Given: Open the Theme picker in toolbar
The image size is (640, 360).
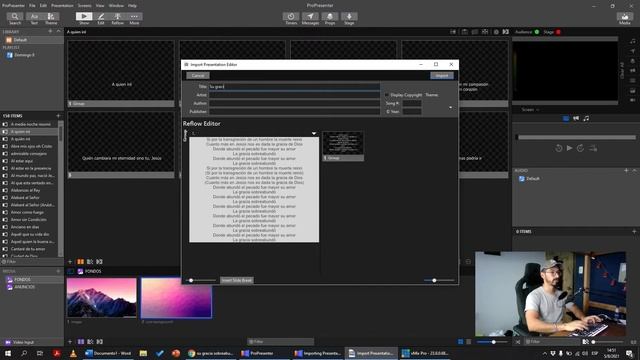Looking at the screenshot, I should tap(51, 18).
